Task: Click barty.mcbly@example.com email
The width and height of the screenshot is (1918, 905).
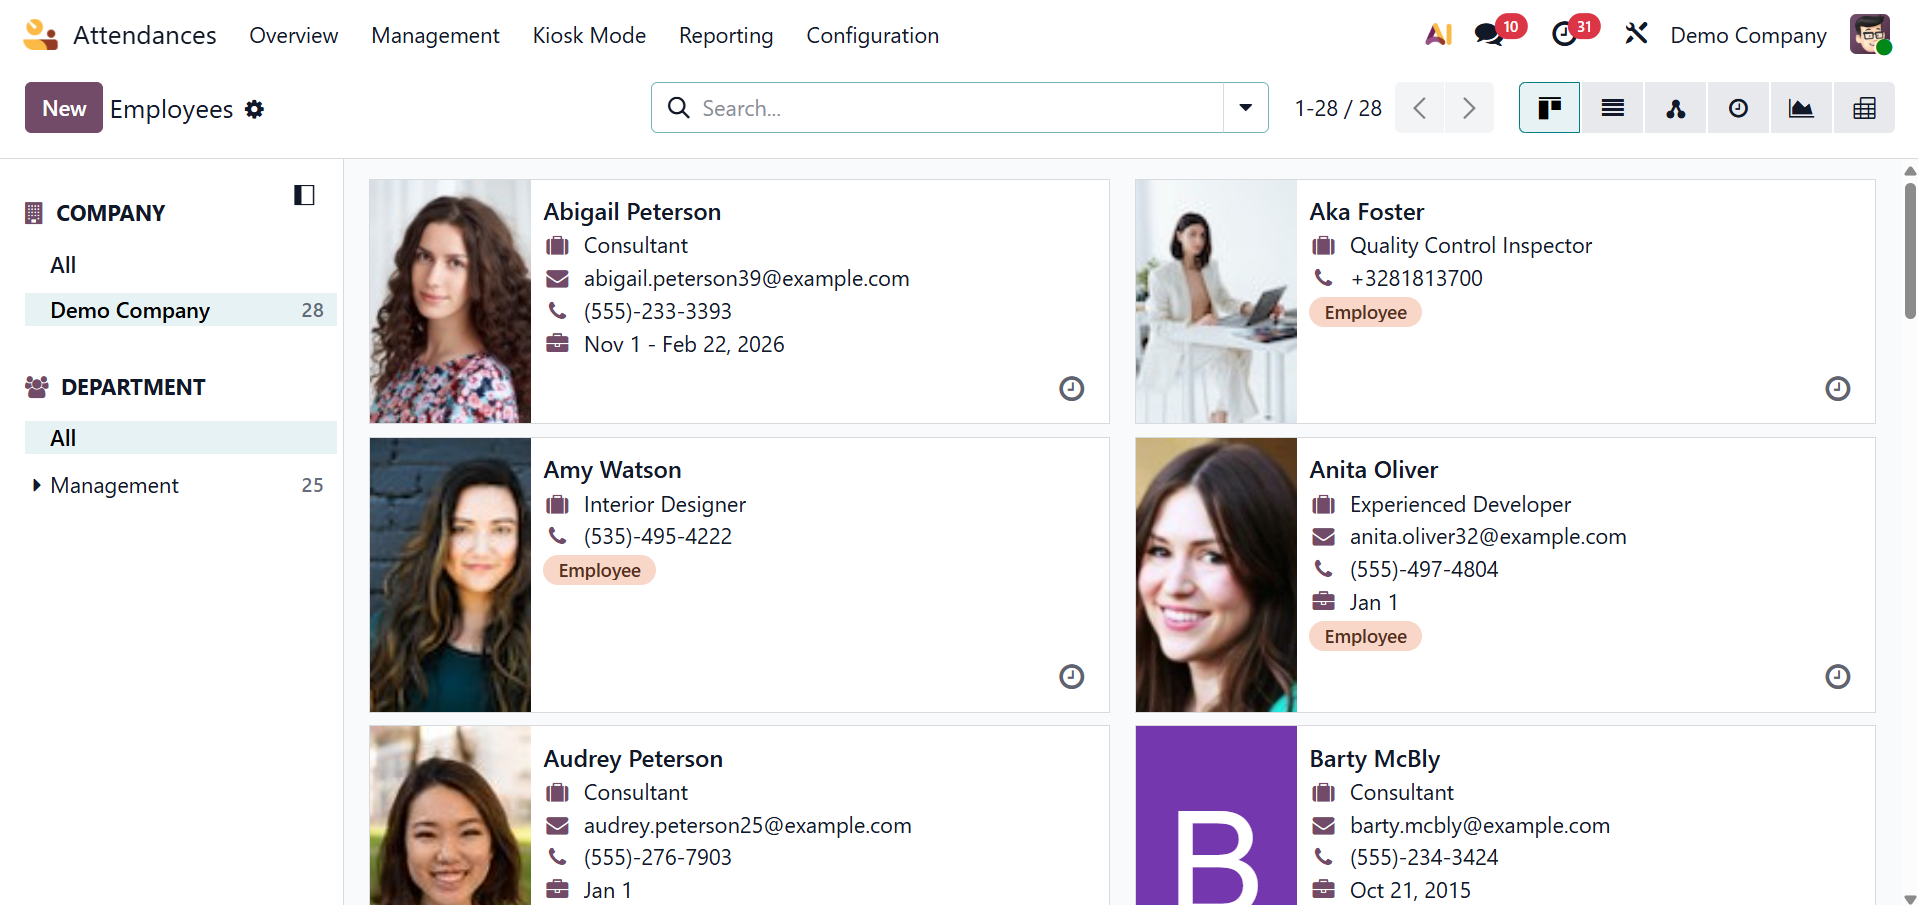Action: (x=1480, y=825)
